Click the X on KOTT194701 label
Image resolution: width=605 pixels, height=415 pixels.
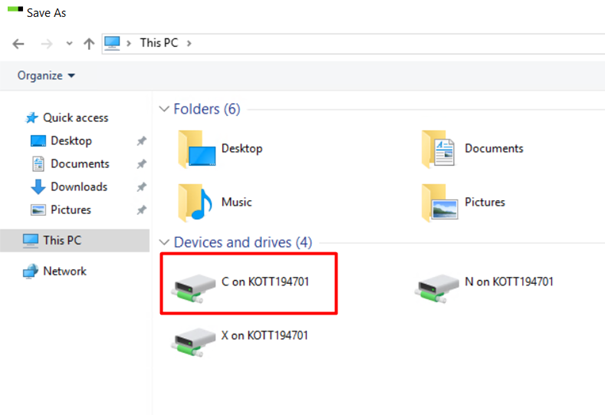click(x=265, y=336)
